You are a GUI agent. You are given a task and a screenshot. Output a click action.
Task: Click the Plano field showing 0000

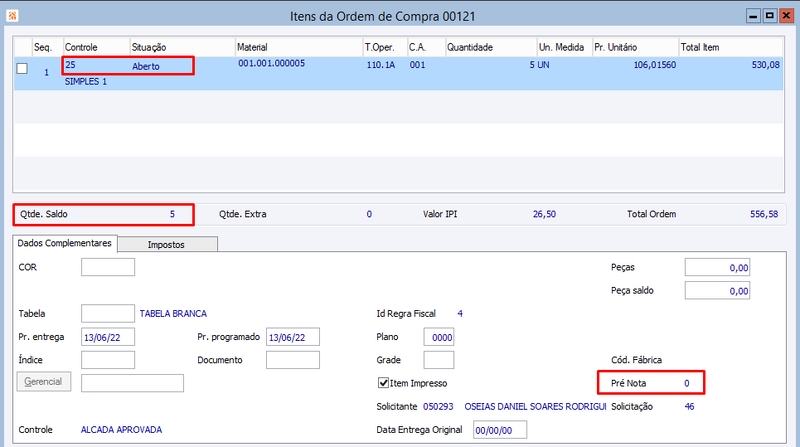439,337
